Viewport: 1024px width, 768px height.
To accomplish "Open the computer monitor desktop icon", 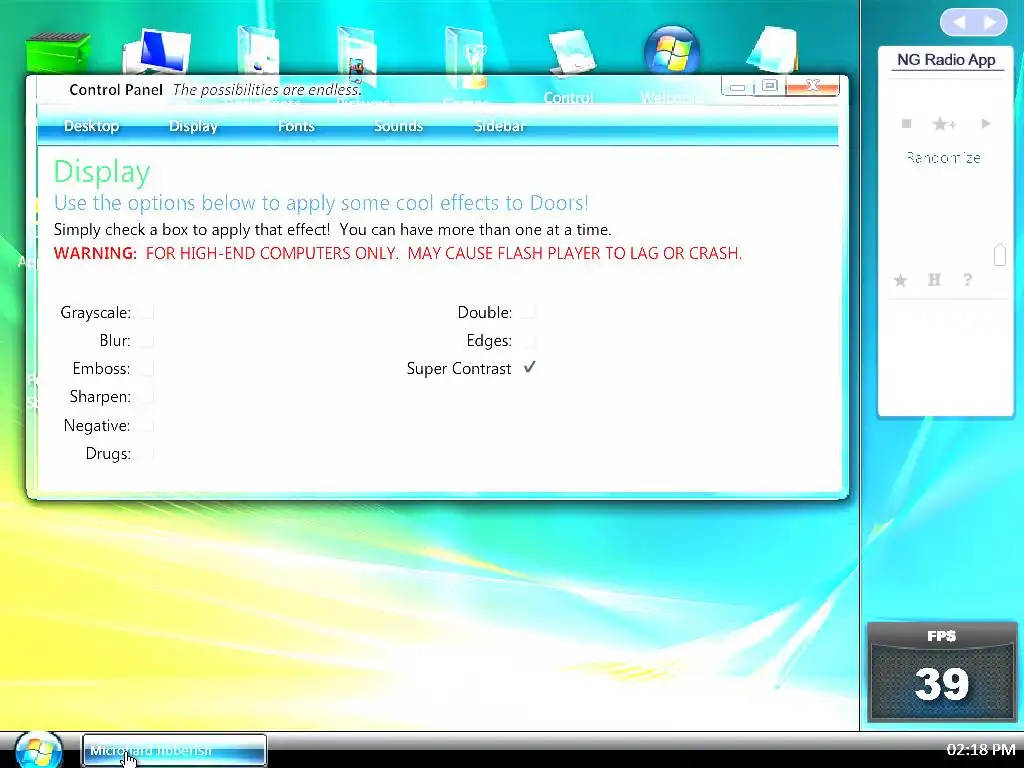I will [x=157, y=52].
